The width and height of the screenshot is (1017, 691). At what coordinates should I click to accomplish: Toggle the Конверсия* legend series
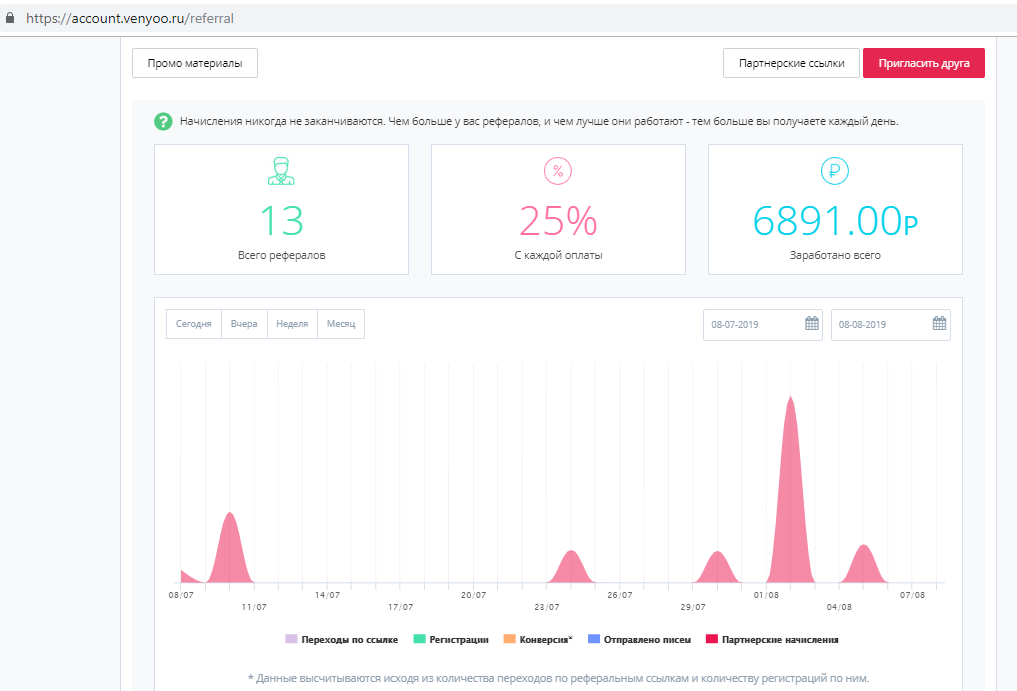point(538,640)
